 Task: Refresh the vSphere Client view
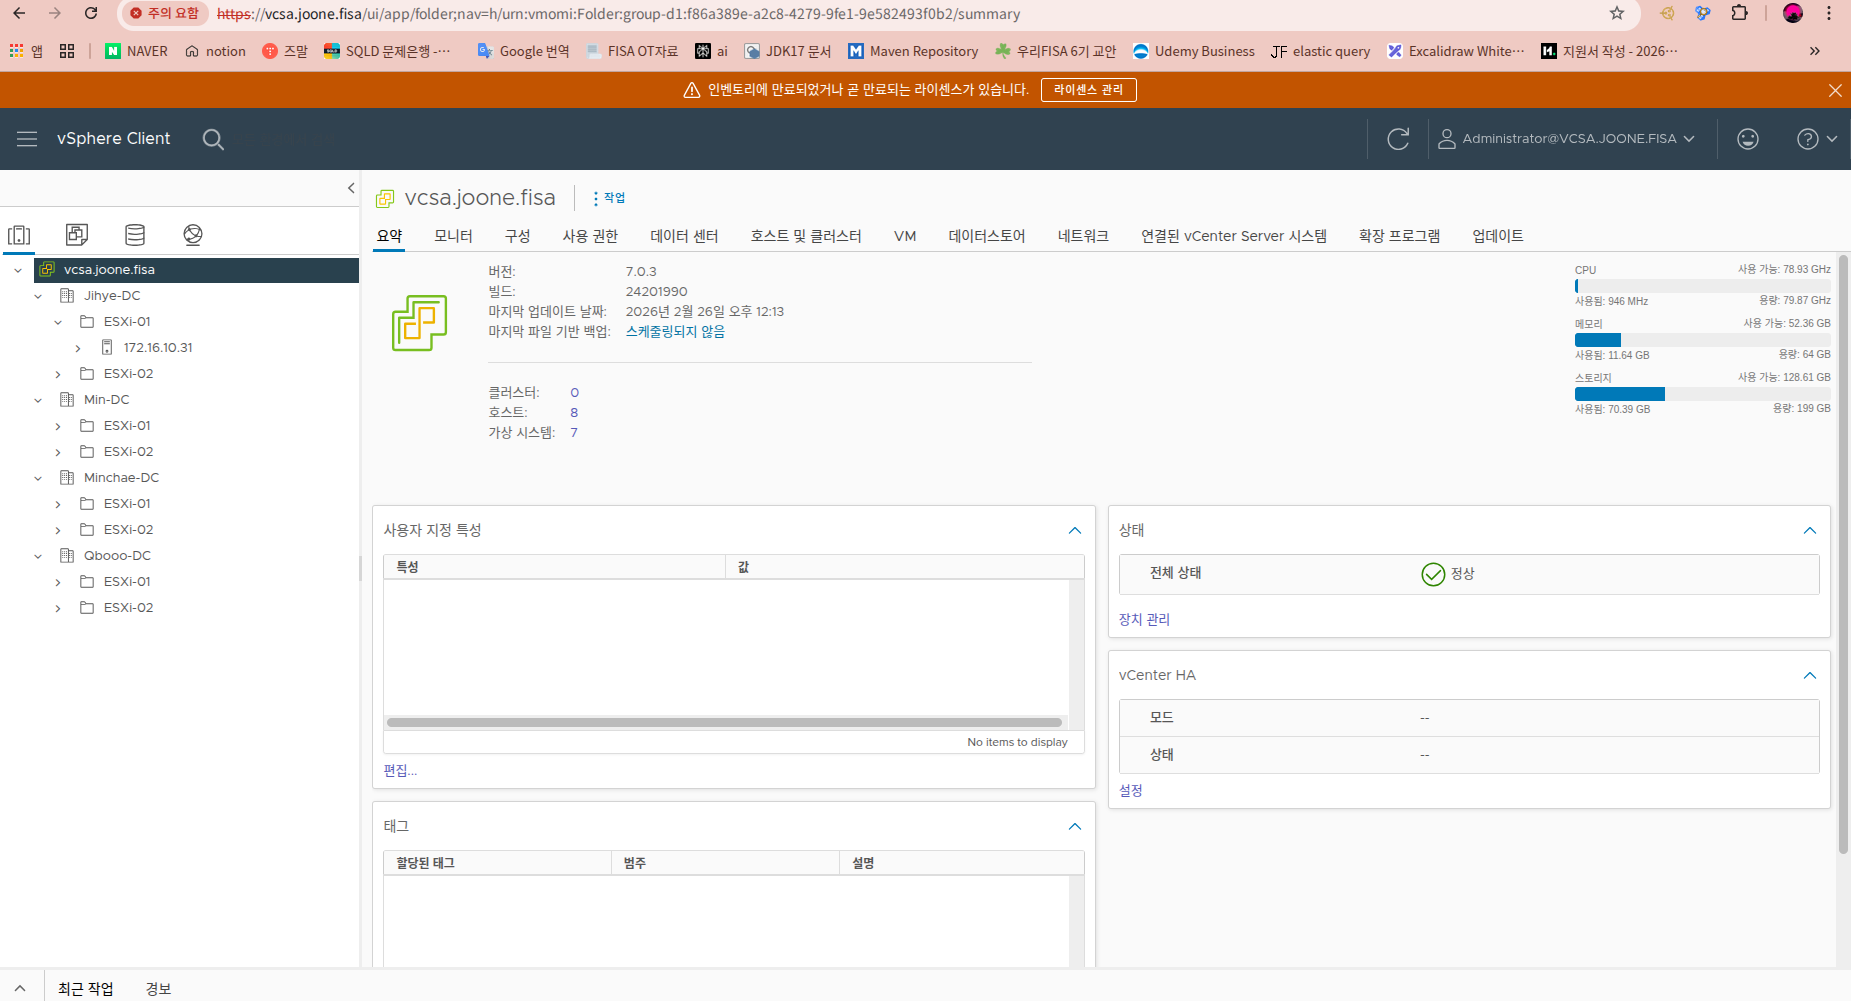[1398, 139]
